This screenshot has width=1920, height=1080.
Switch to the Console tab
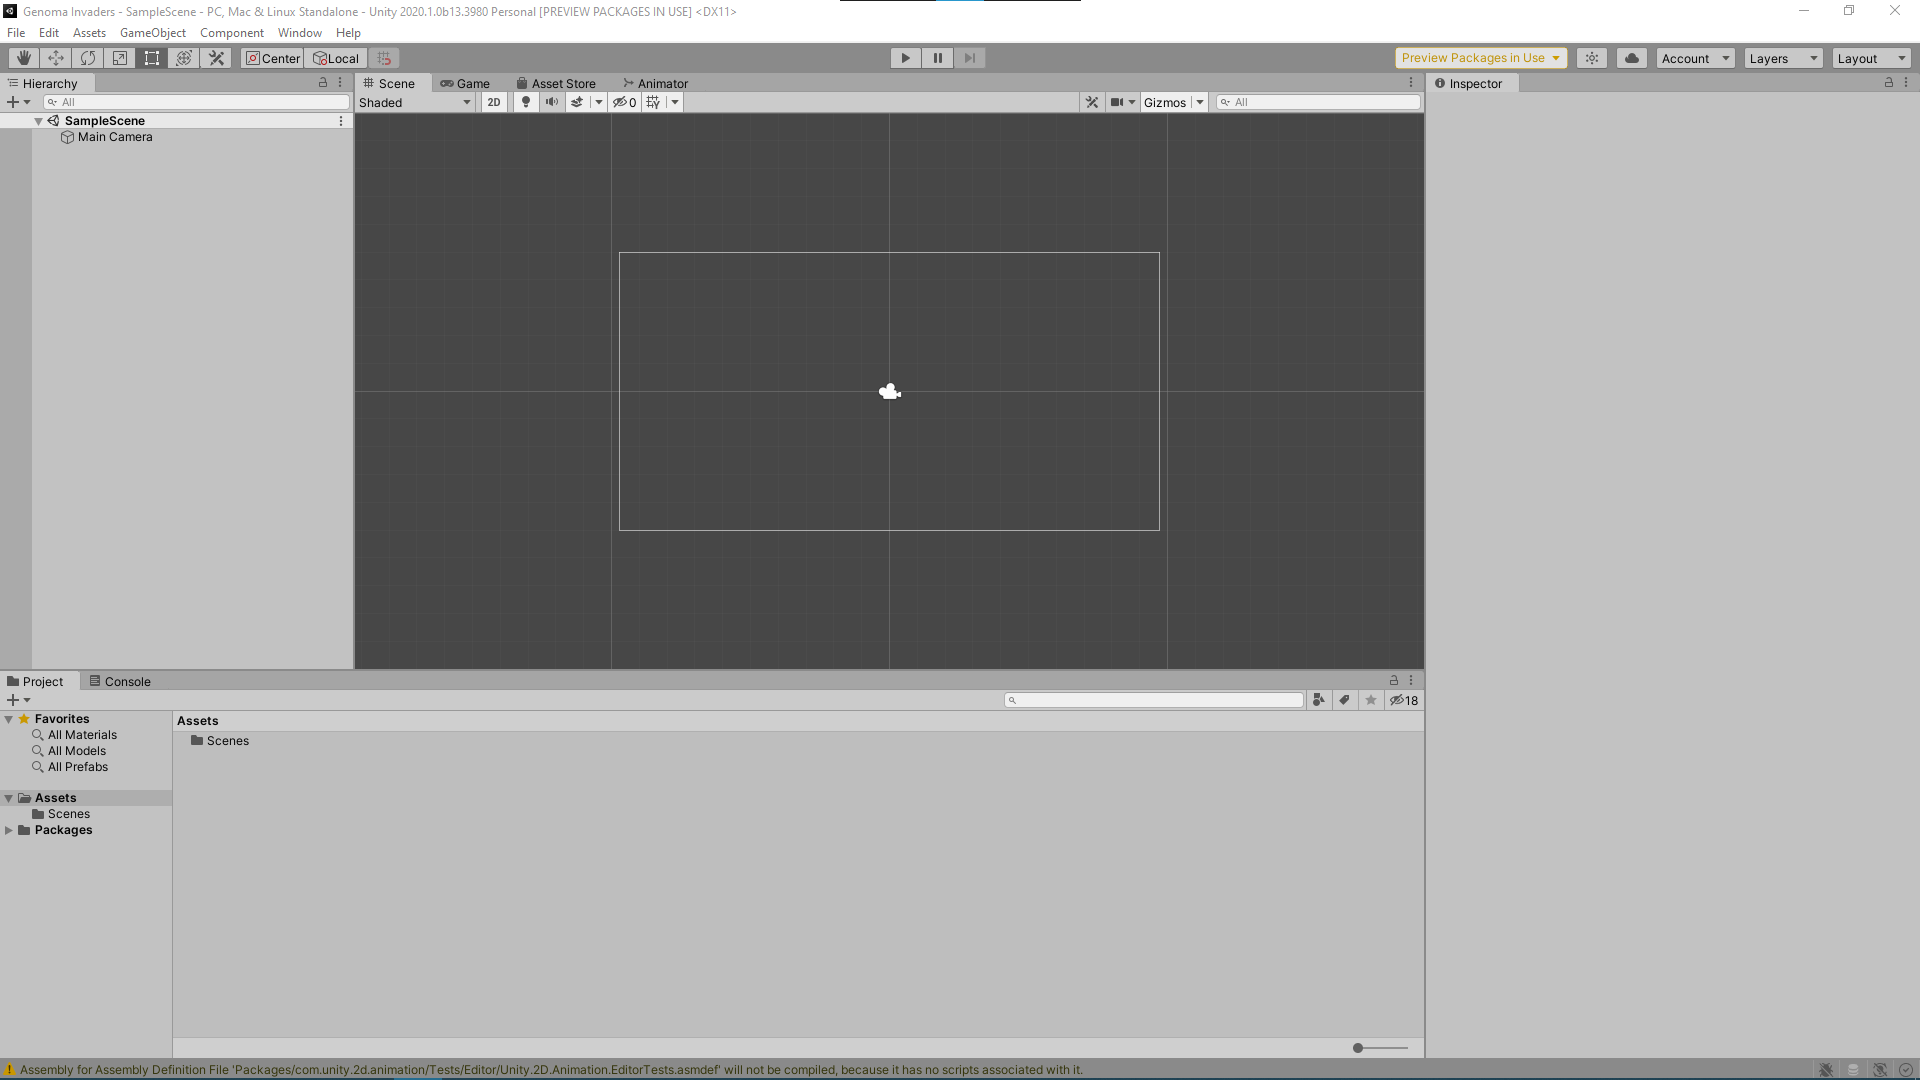(120, 682)
